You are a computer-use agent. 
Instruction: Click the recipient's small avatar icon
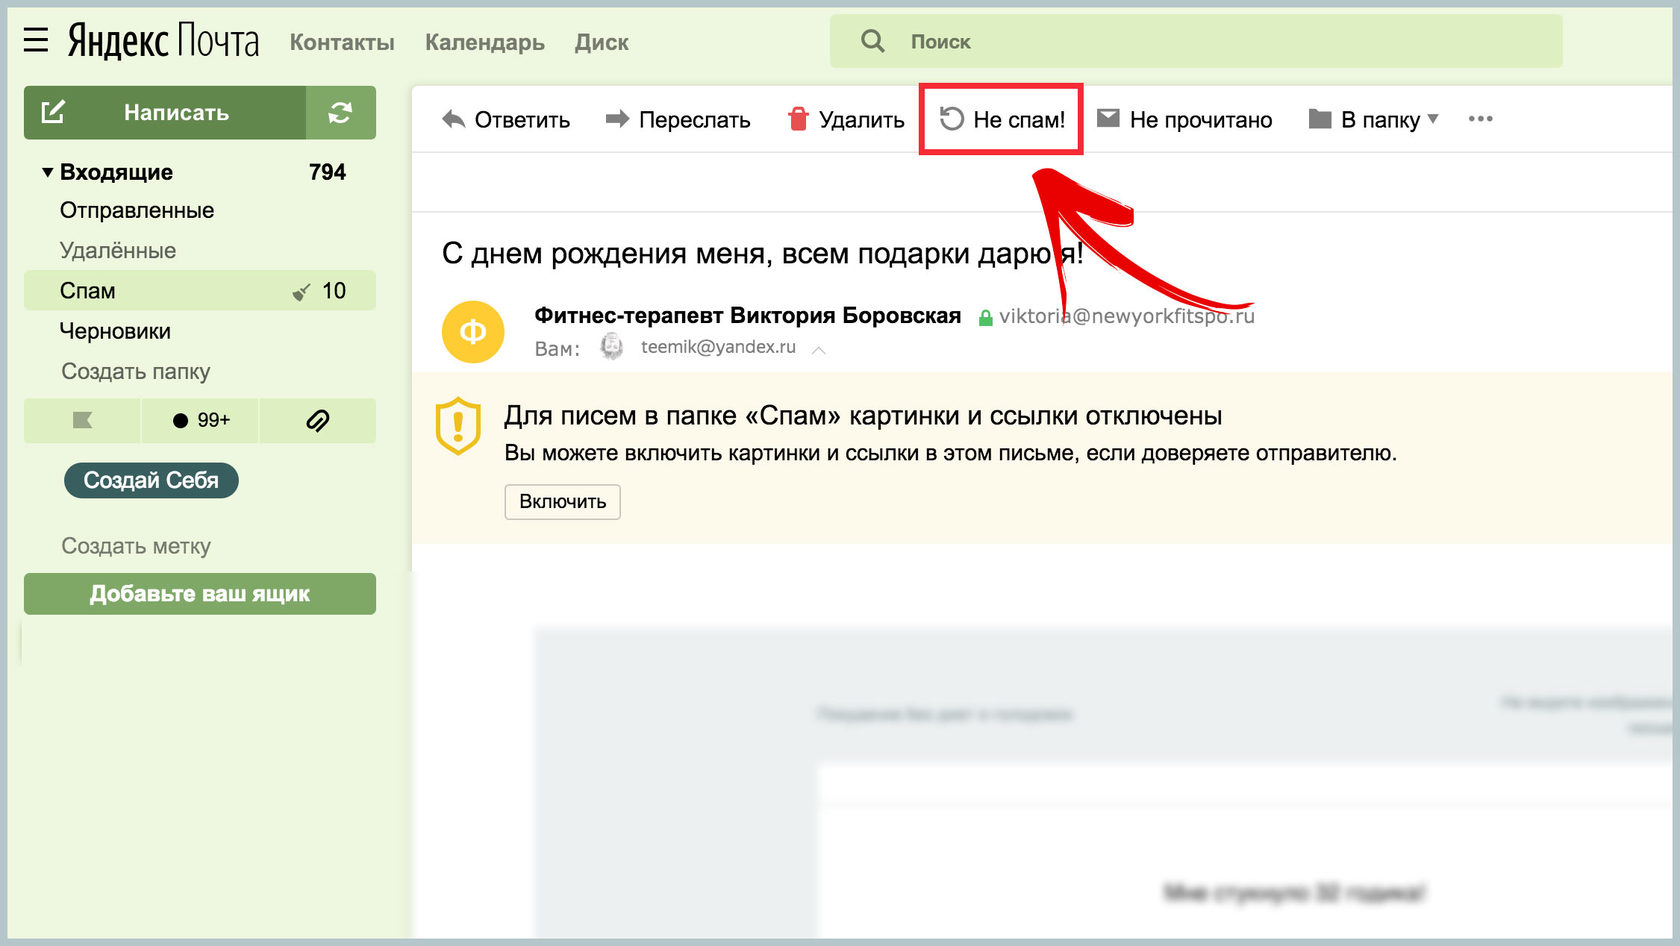pyautogui.click(x=612, y=347)
